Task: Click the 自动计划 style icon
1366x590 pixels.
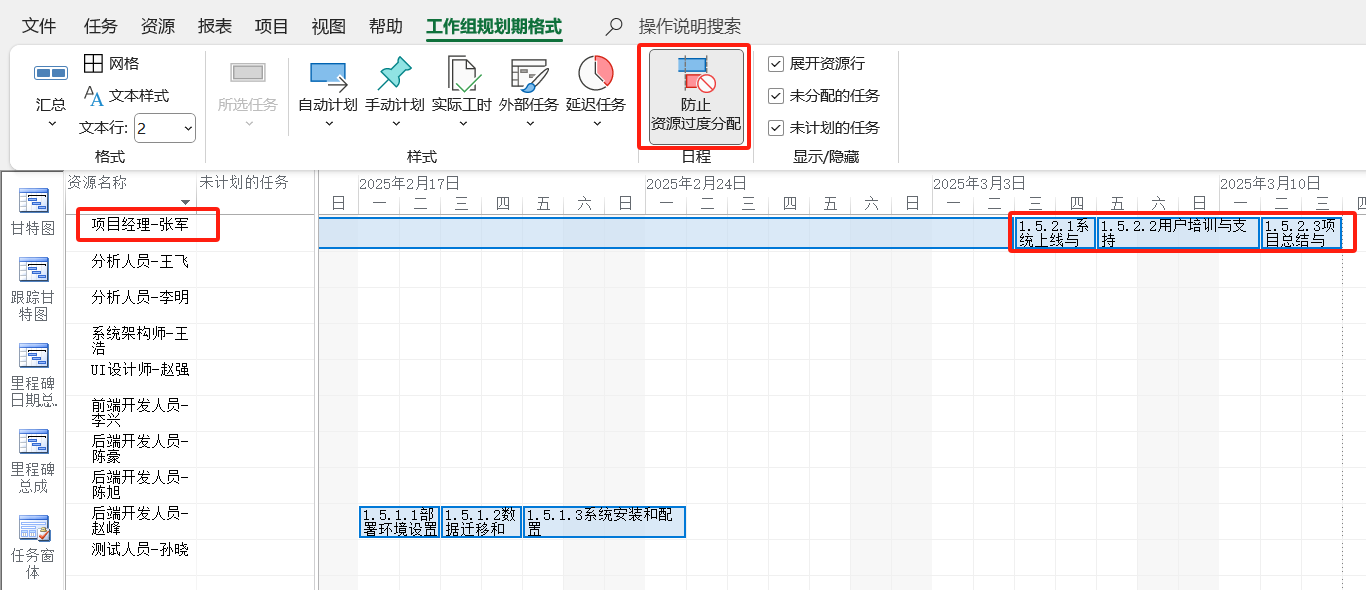Action: point(328,74)
